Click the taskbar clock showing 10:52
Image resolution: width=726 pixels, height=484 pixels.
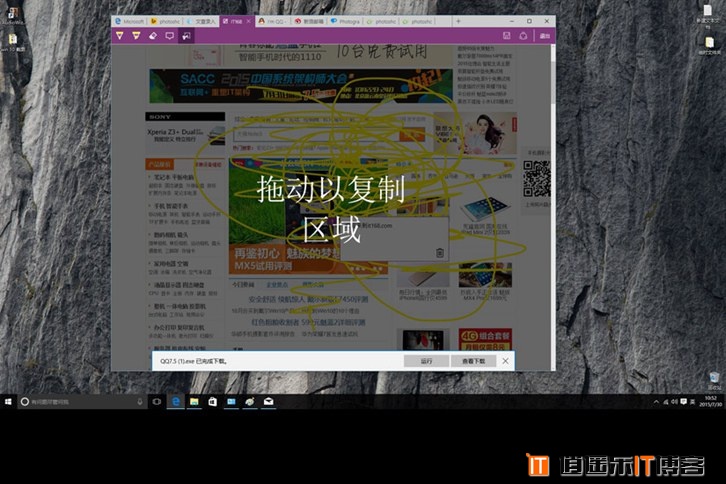710,401
